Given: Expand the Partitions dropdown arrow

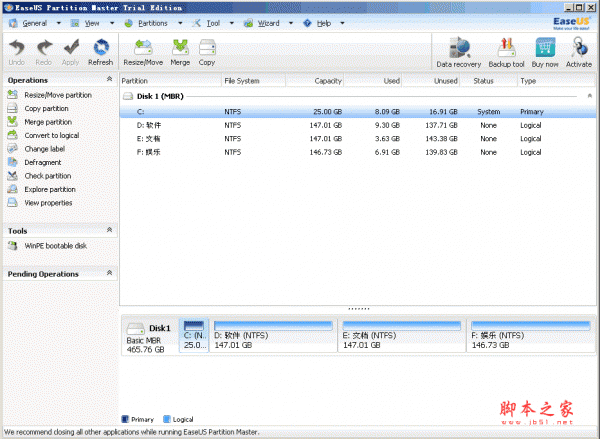Looking at the screenshot, I should [x=180, y=23].
